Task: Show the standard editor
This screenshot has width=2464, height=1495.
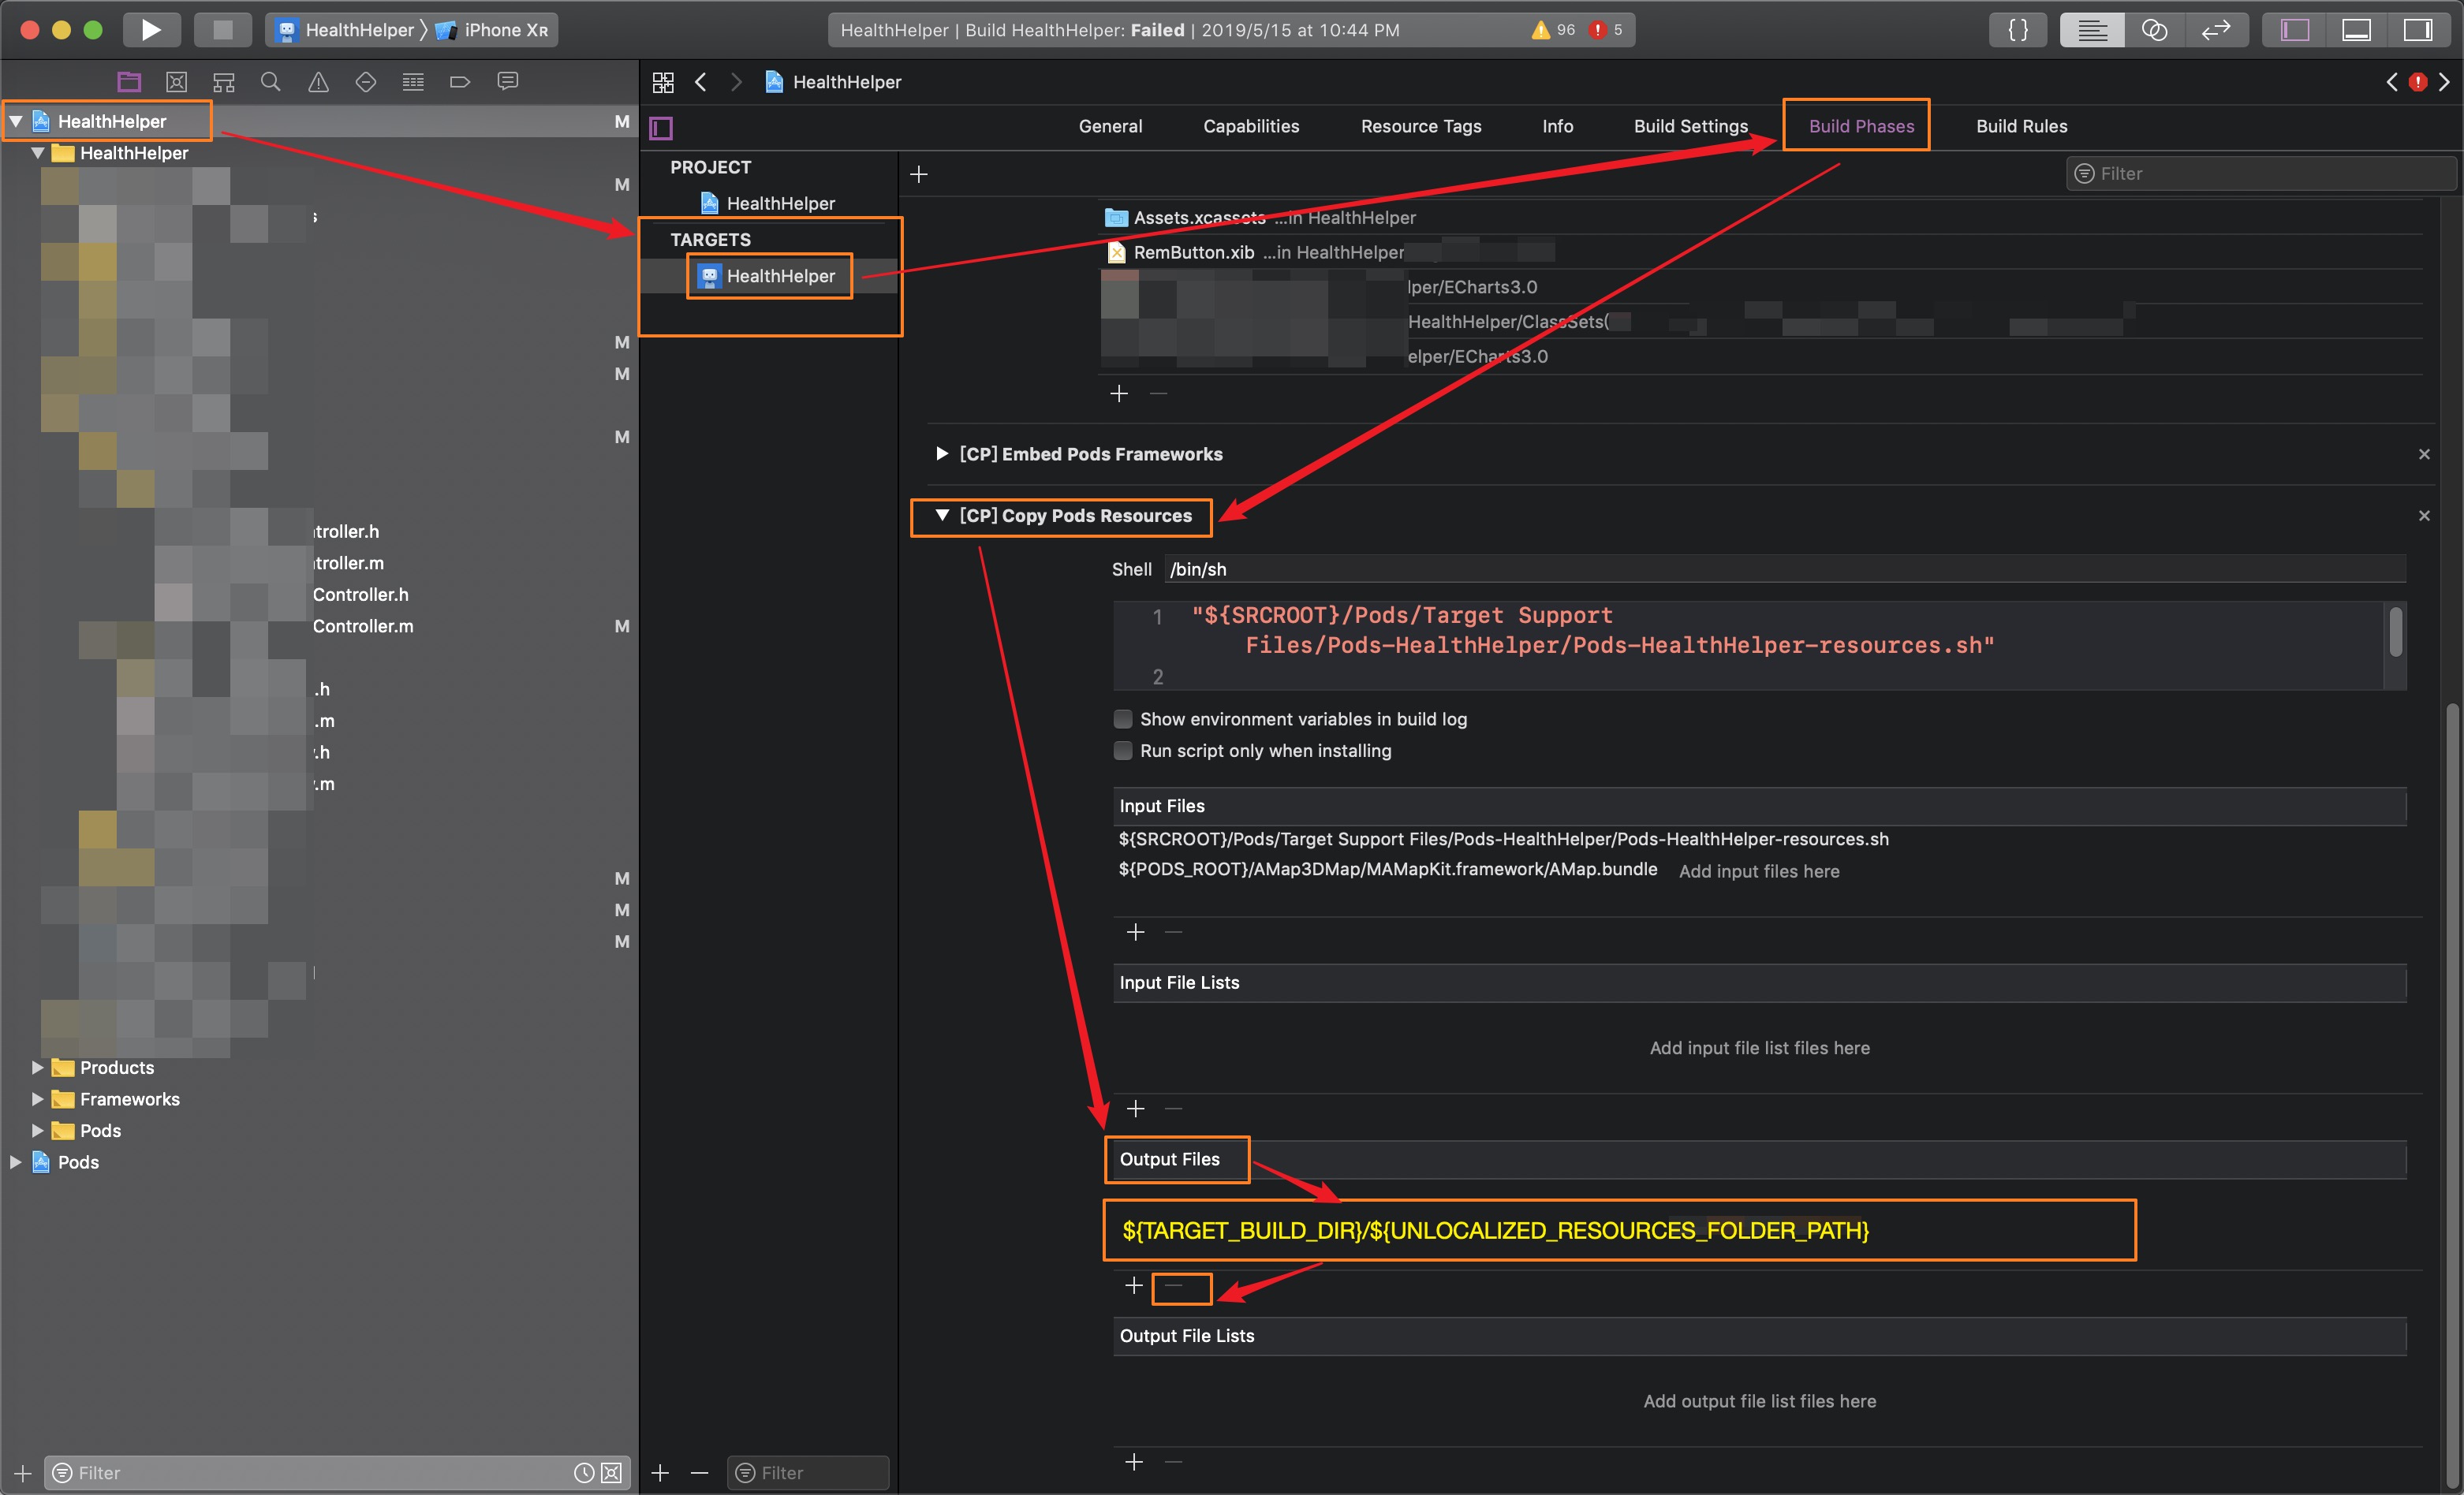Action: 2092,30
